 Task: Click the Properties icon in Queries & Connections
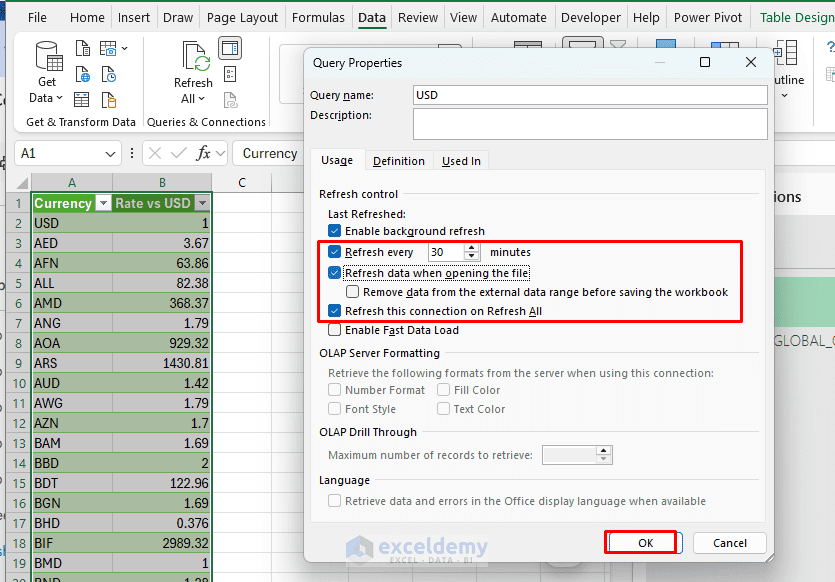point(230,74)
